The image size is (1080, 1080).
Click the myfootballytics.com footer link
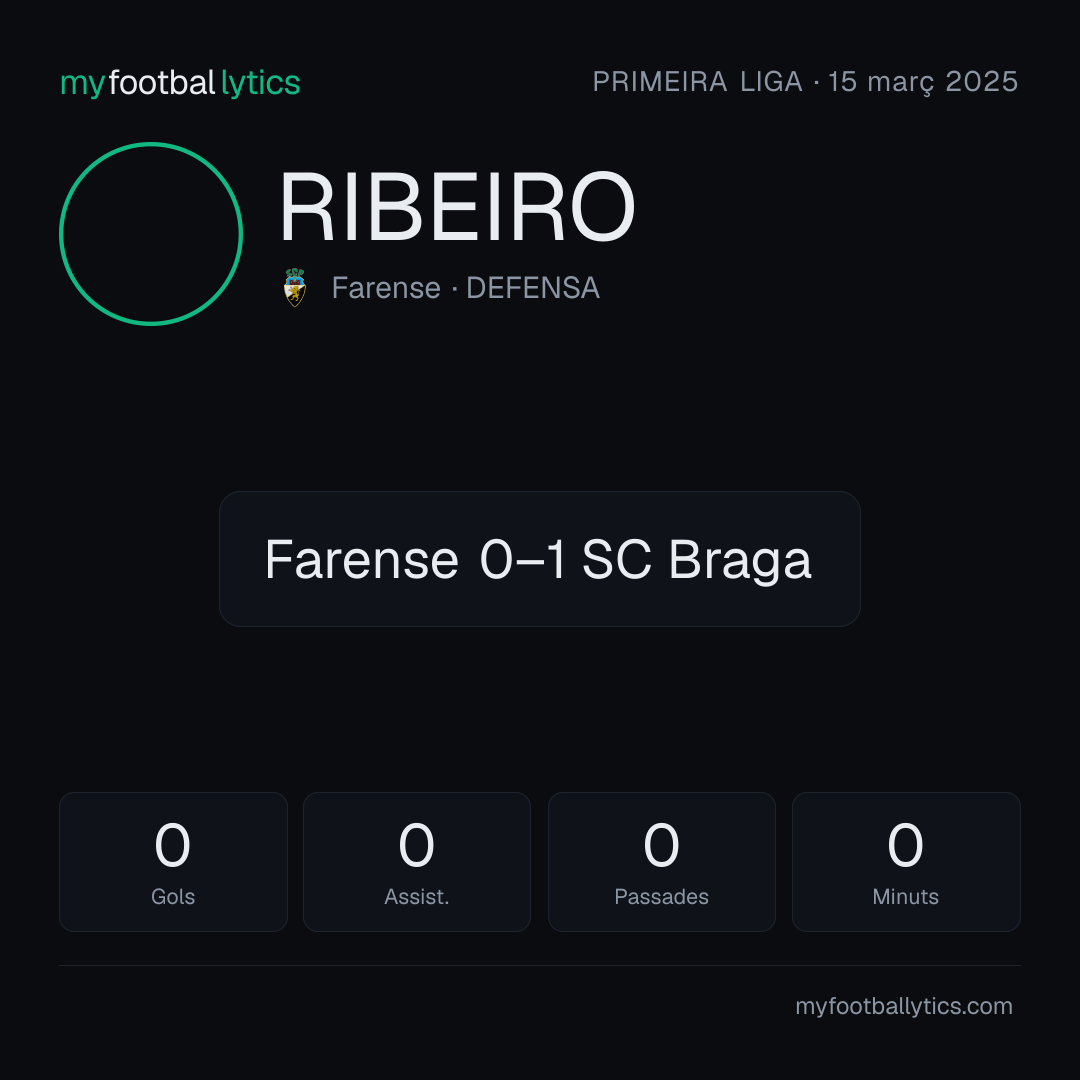point(904,1006)
